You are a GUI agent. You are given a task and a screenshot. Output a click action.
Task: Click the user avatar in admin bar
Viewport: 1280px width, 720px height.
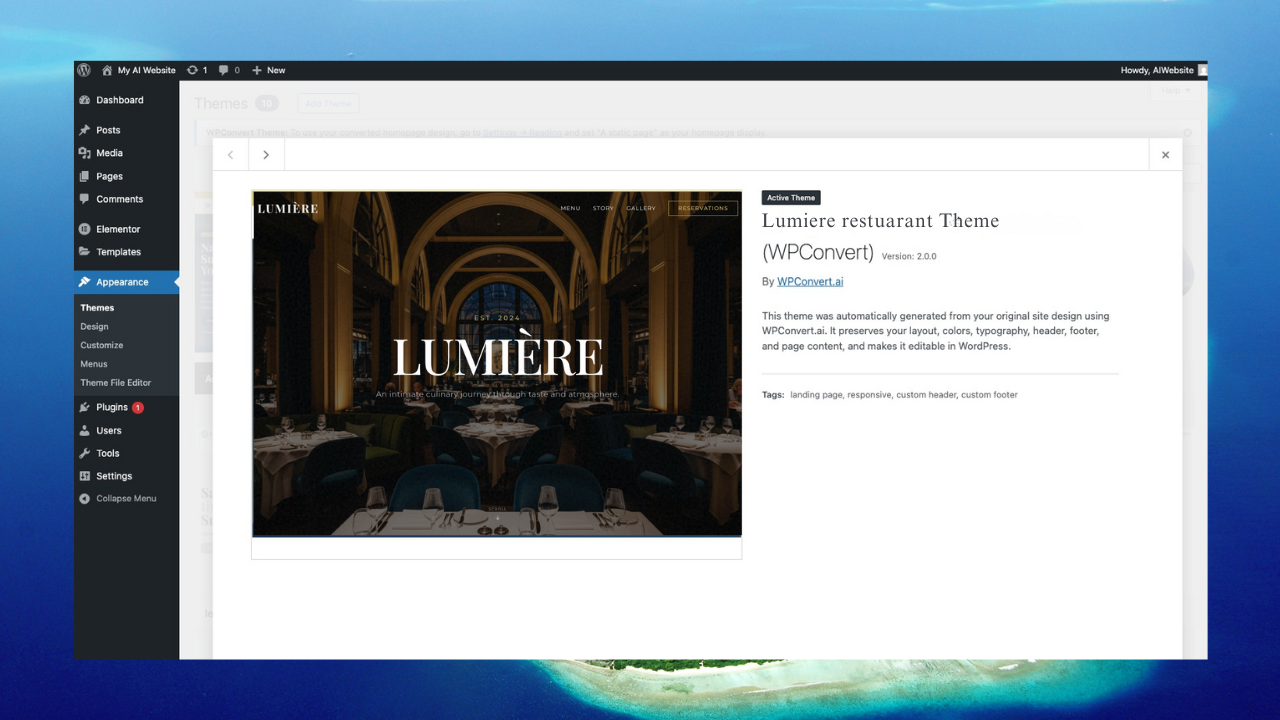coord(1202,70)
